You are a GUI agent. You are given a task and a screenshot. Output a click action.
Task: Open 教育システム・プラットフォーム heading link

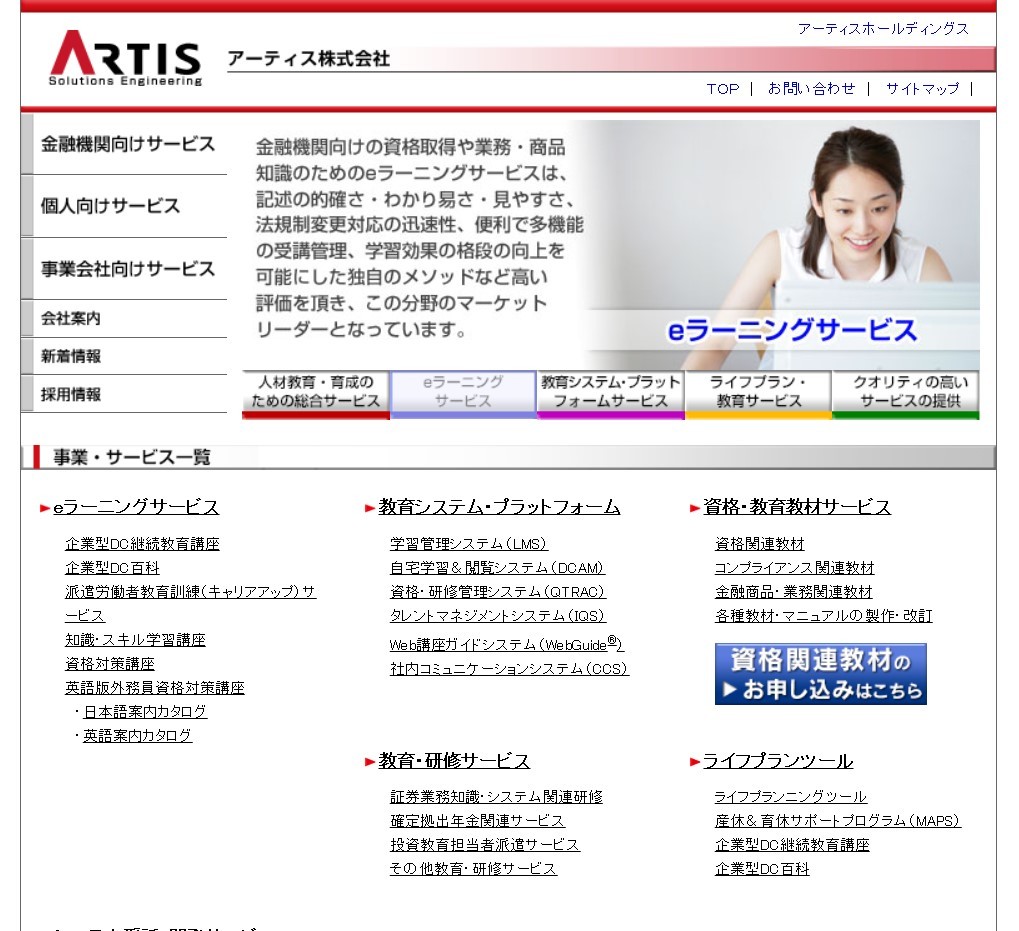click(x=499, y=507)
